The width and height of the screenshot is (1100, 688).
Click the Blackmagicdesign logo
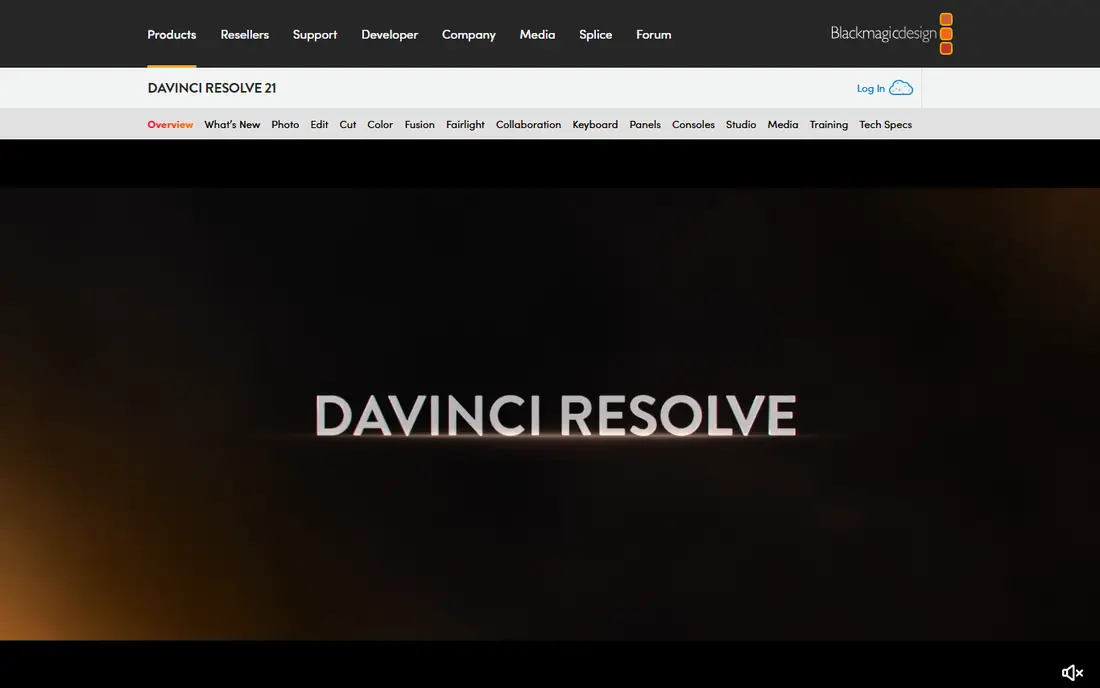pos(891,34)
